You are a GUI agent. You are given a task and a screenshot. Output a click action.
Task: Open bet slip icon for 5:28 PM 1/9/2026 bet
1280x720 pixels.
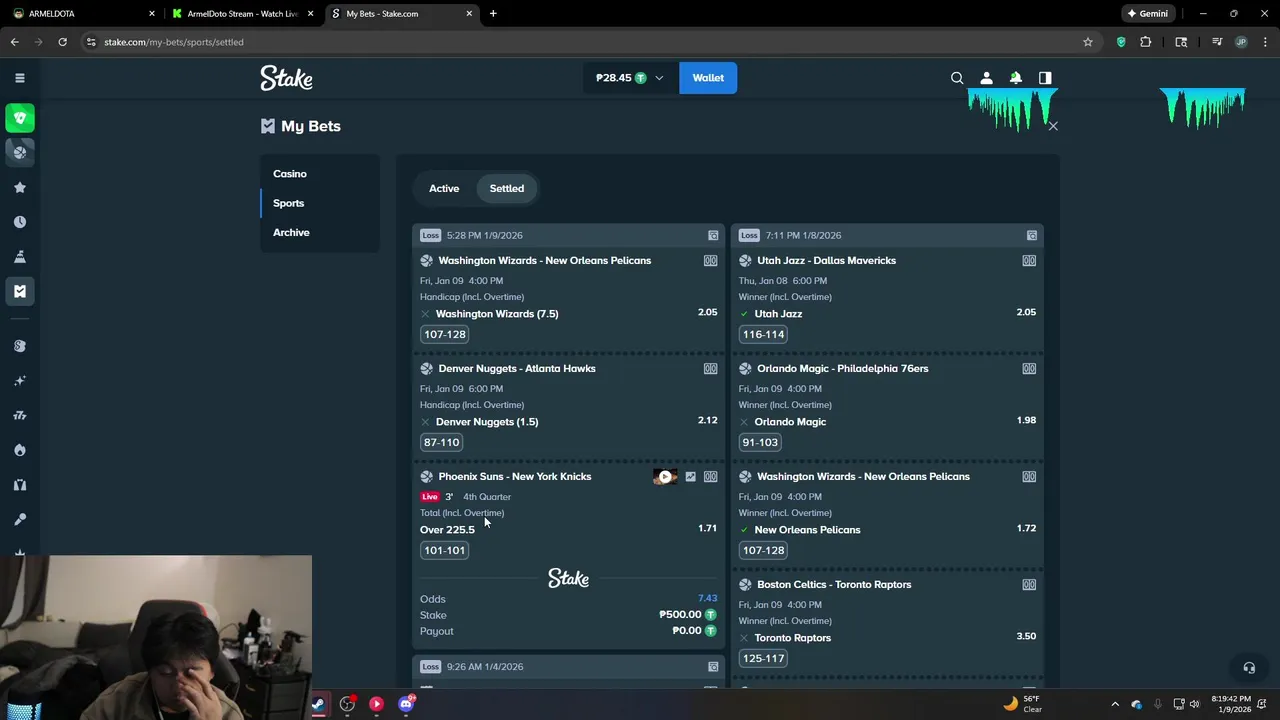pos(713,235)
